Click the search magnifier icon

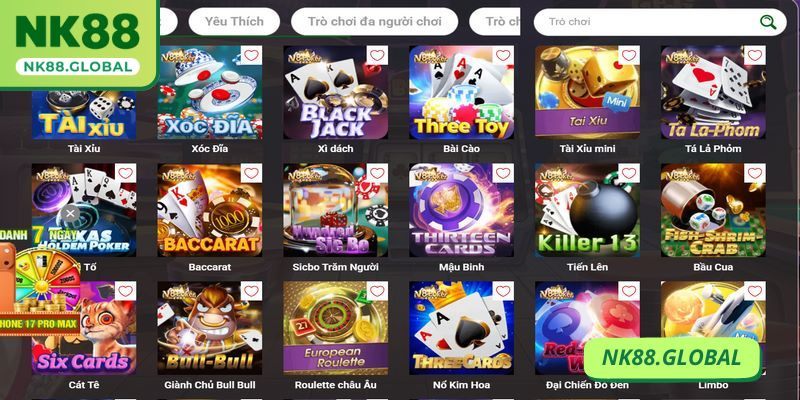point(767,22)
